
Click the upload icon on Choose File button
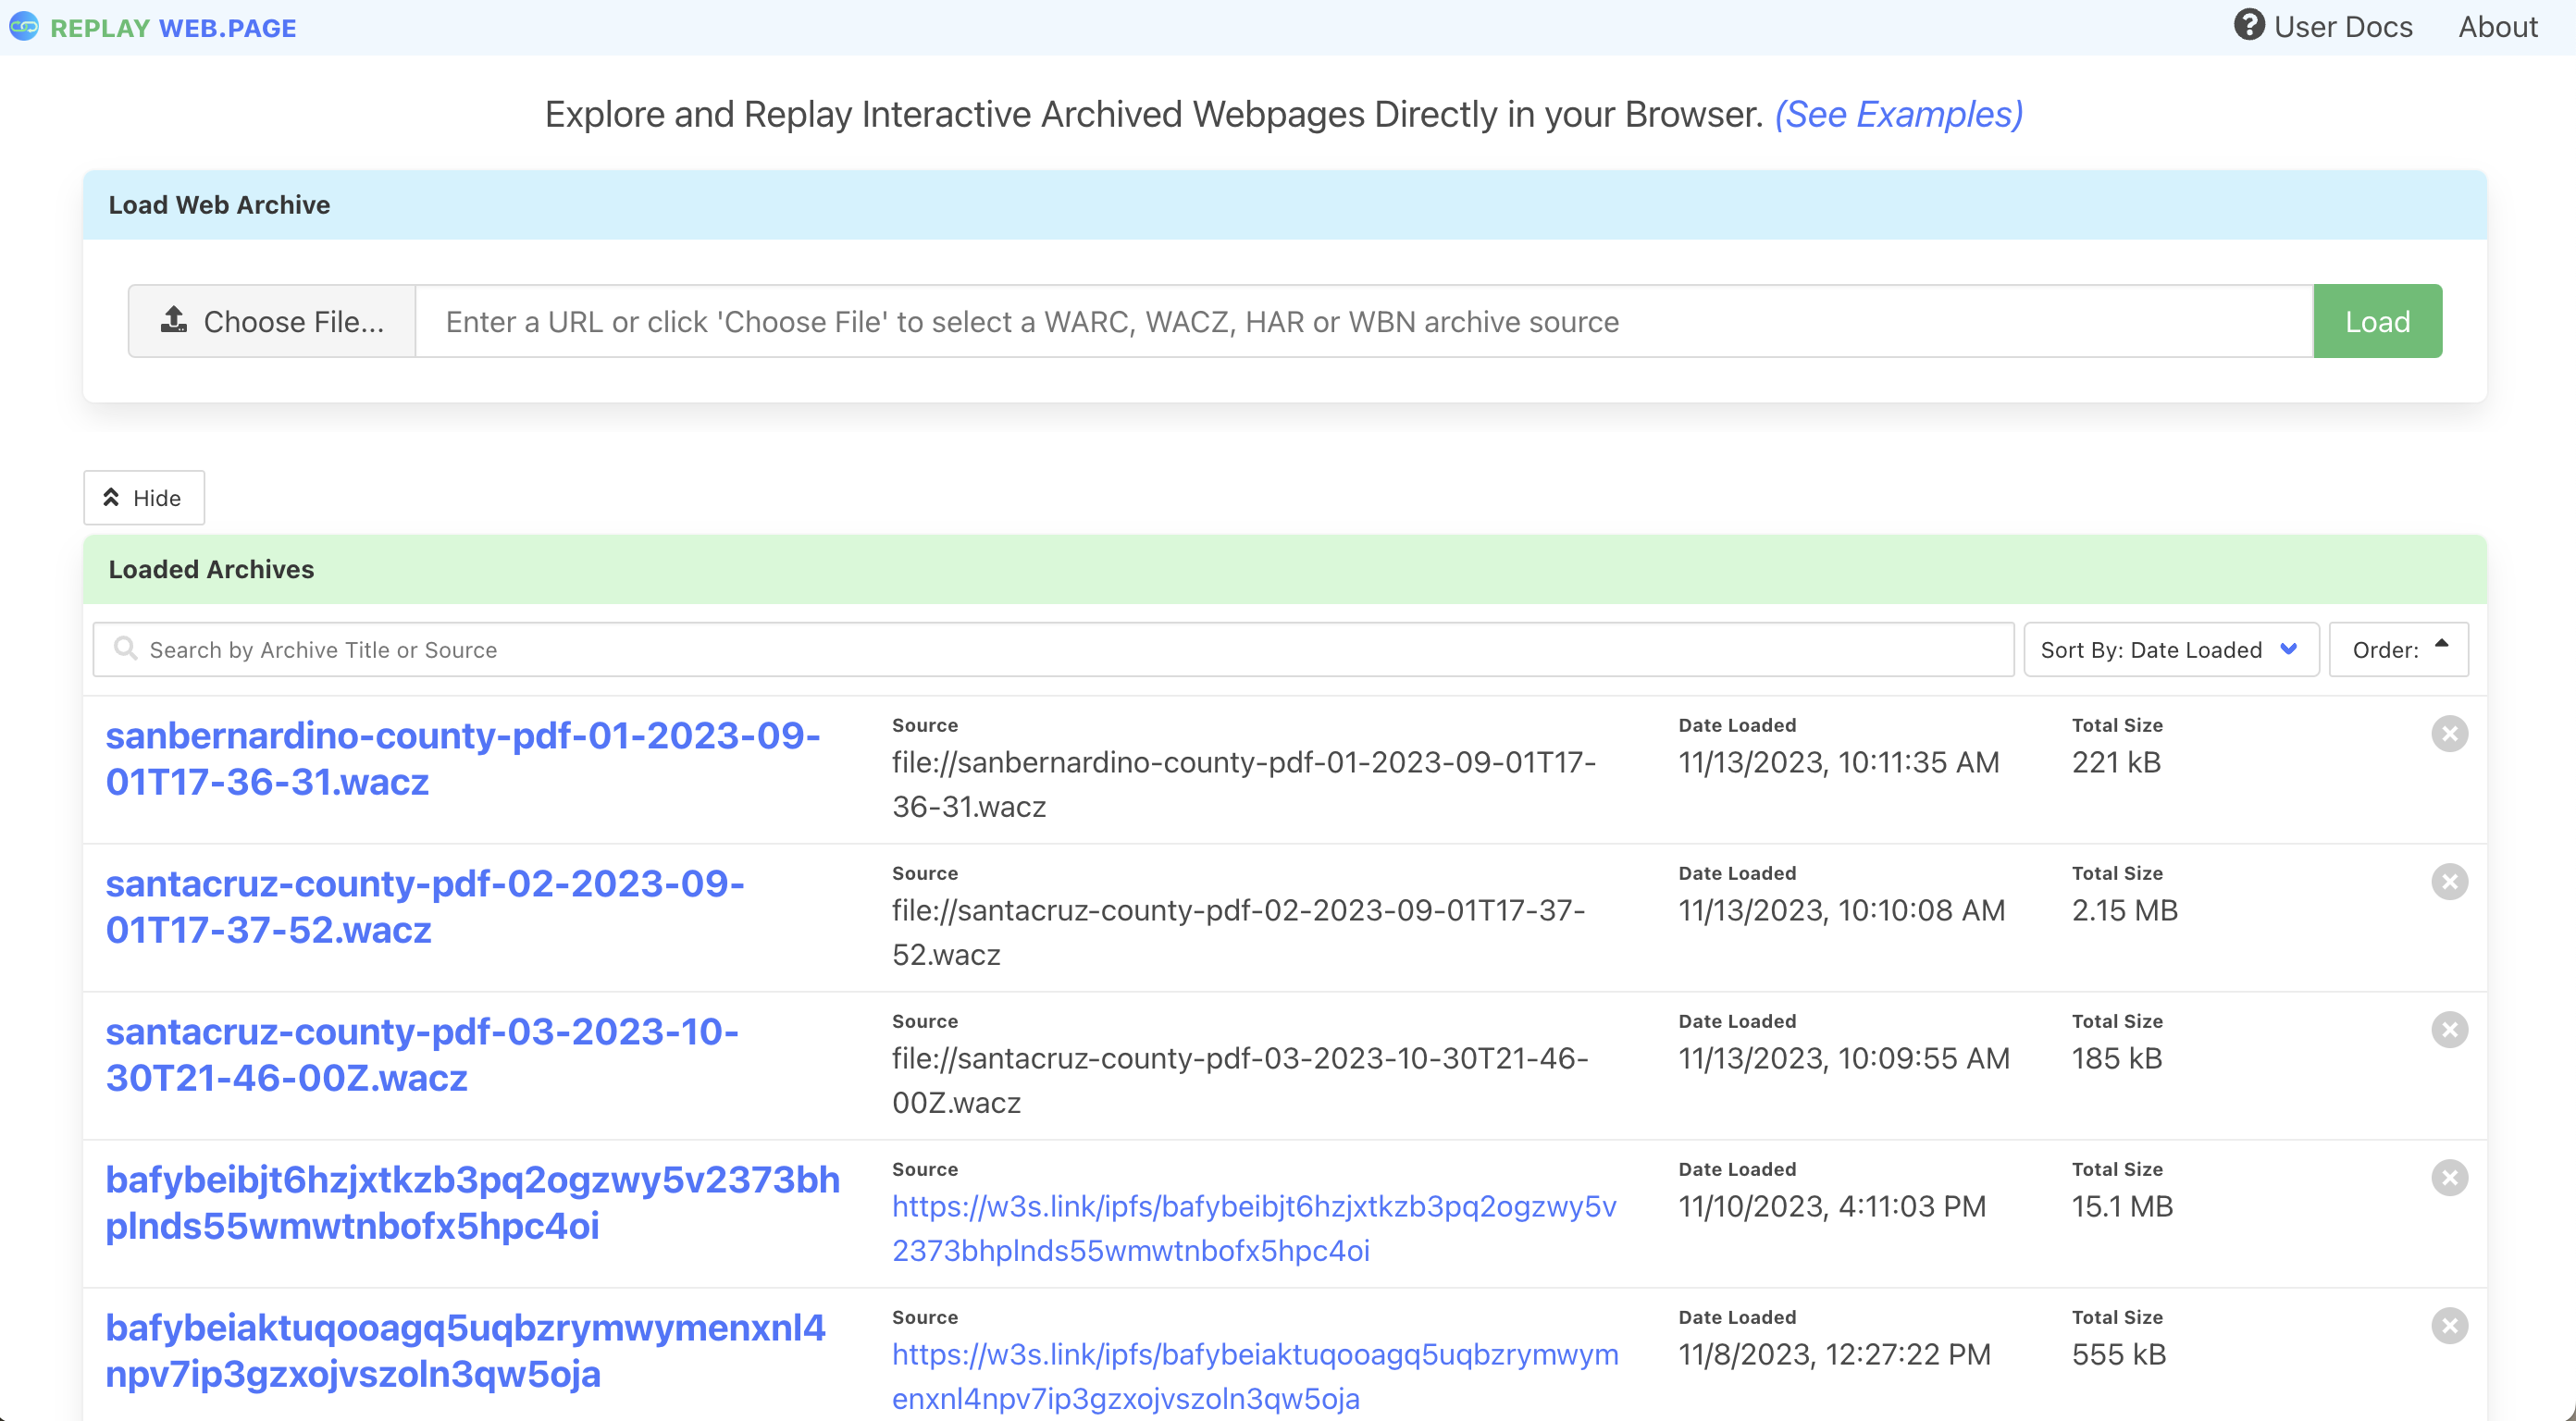pos(172,321)
